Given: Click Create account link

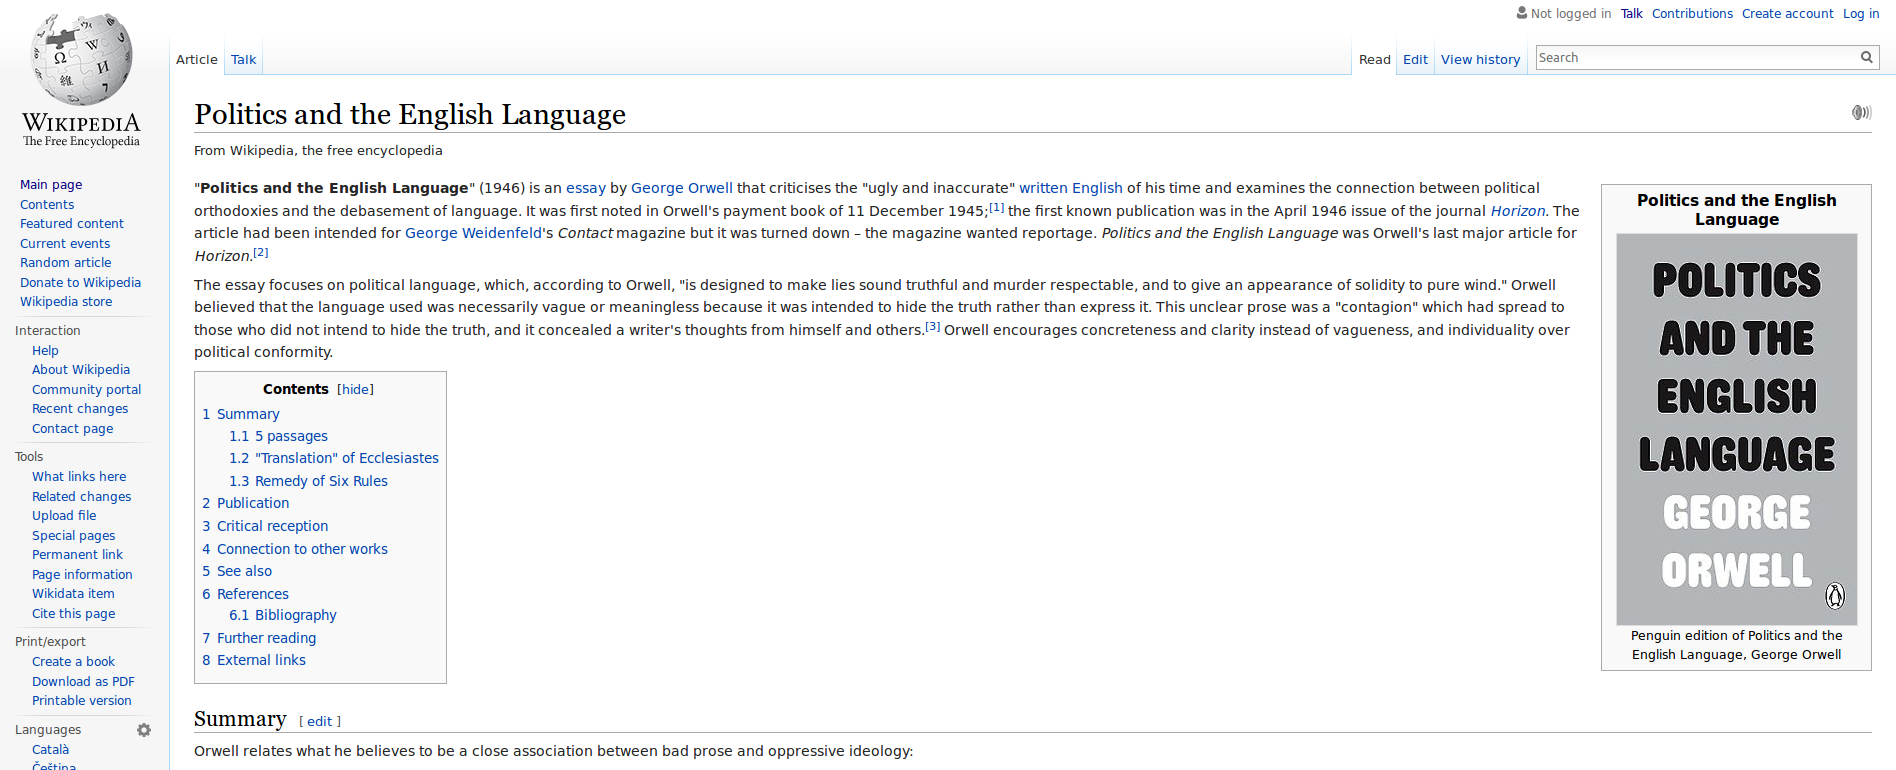Looking at the screenshot, I should tap(1788, 13).
